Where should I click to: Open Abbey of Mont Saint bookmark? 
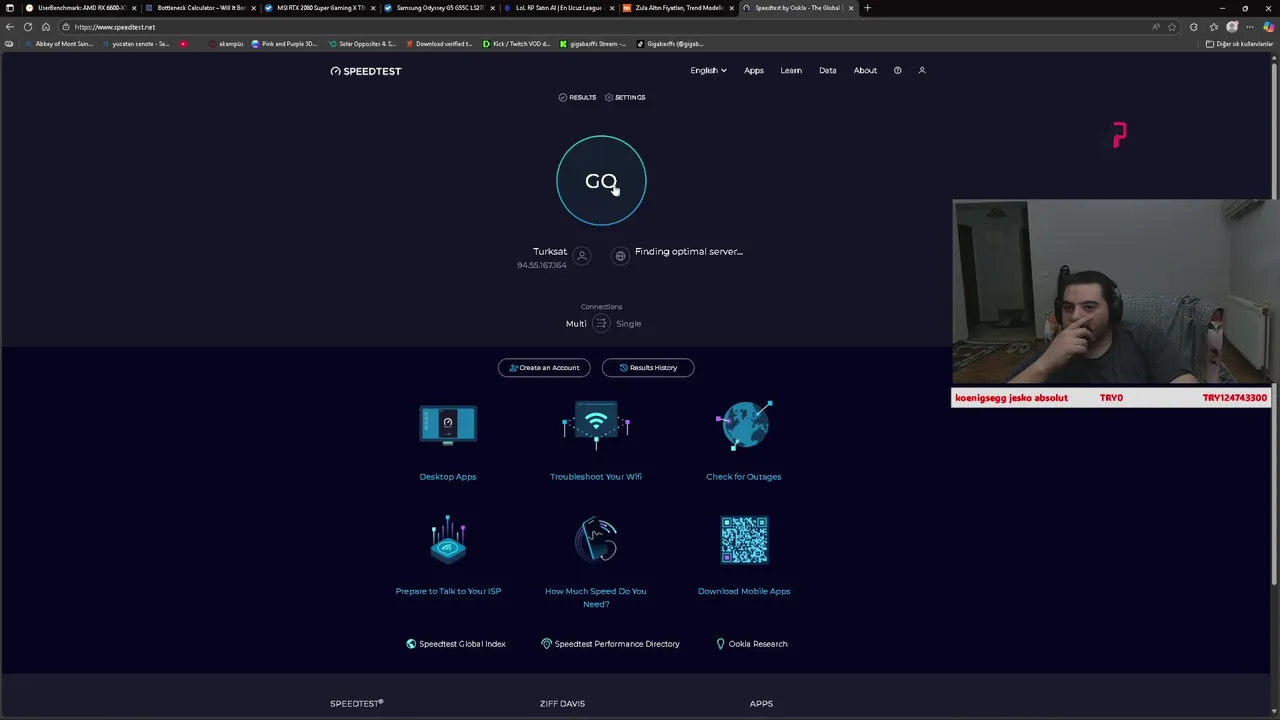[x=58, y=44]
